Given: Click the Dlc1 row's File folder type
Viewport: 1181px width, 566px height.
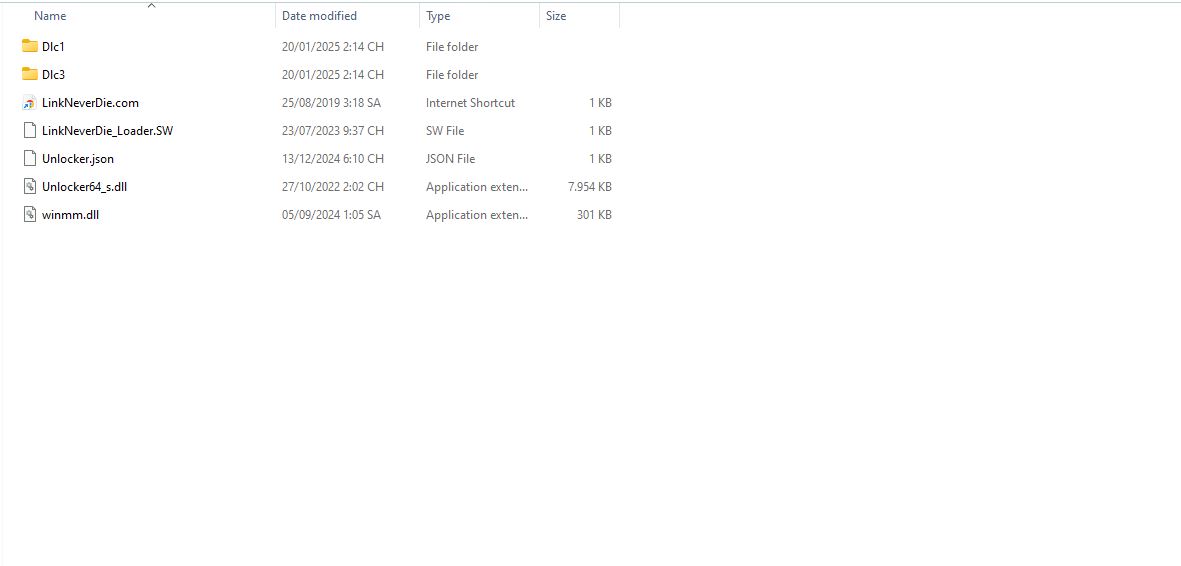Looking at the screenshot, I should (x=452, y=47).
